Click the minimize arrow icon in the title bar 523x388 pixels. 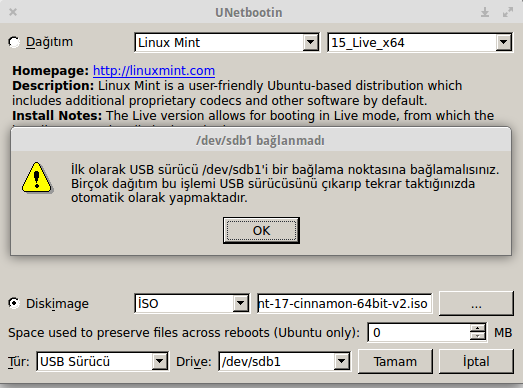pos(485,13)
